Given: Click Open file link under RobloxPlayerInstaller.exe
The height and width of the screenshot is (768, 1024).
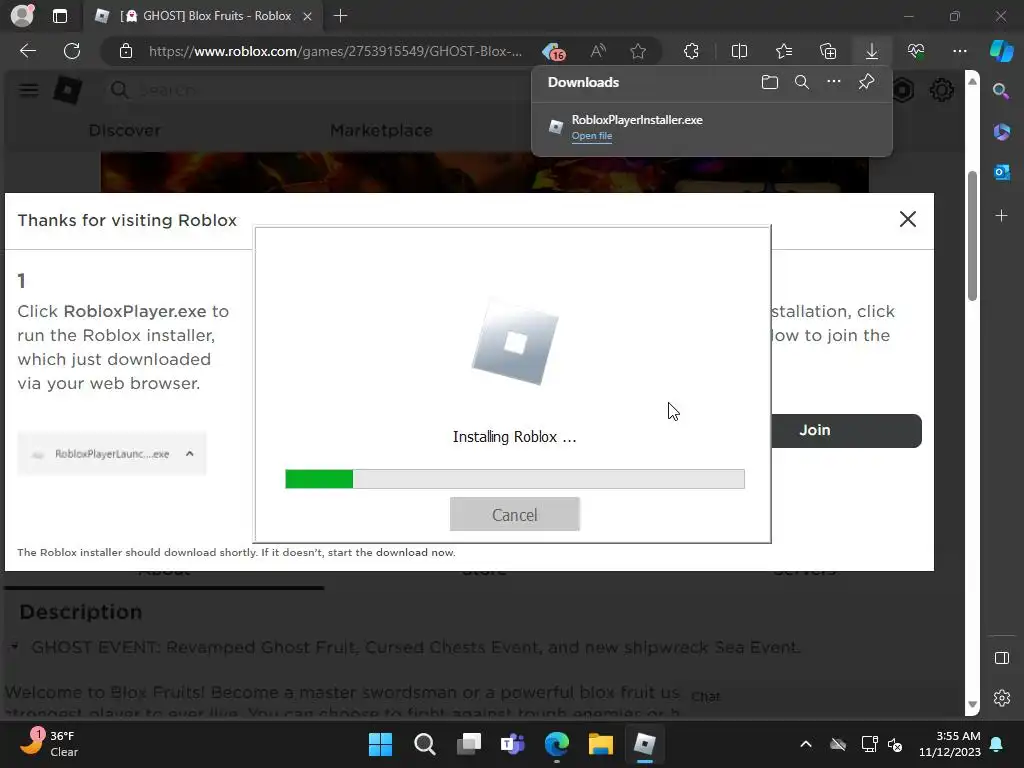Looking at the screenshot, I should [x=592, y=136].
